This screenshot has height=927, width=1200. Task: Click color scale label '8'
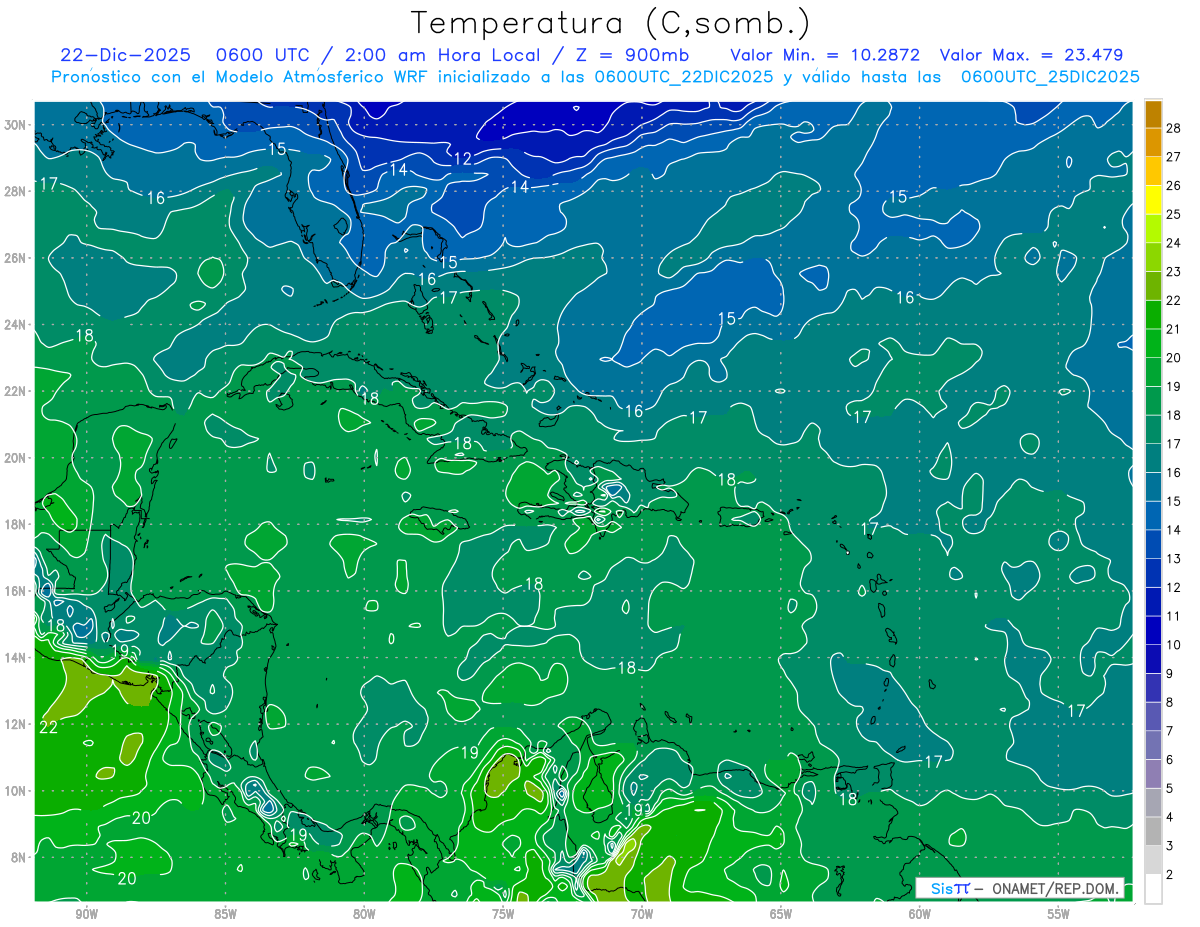click(1170, 703)
